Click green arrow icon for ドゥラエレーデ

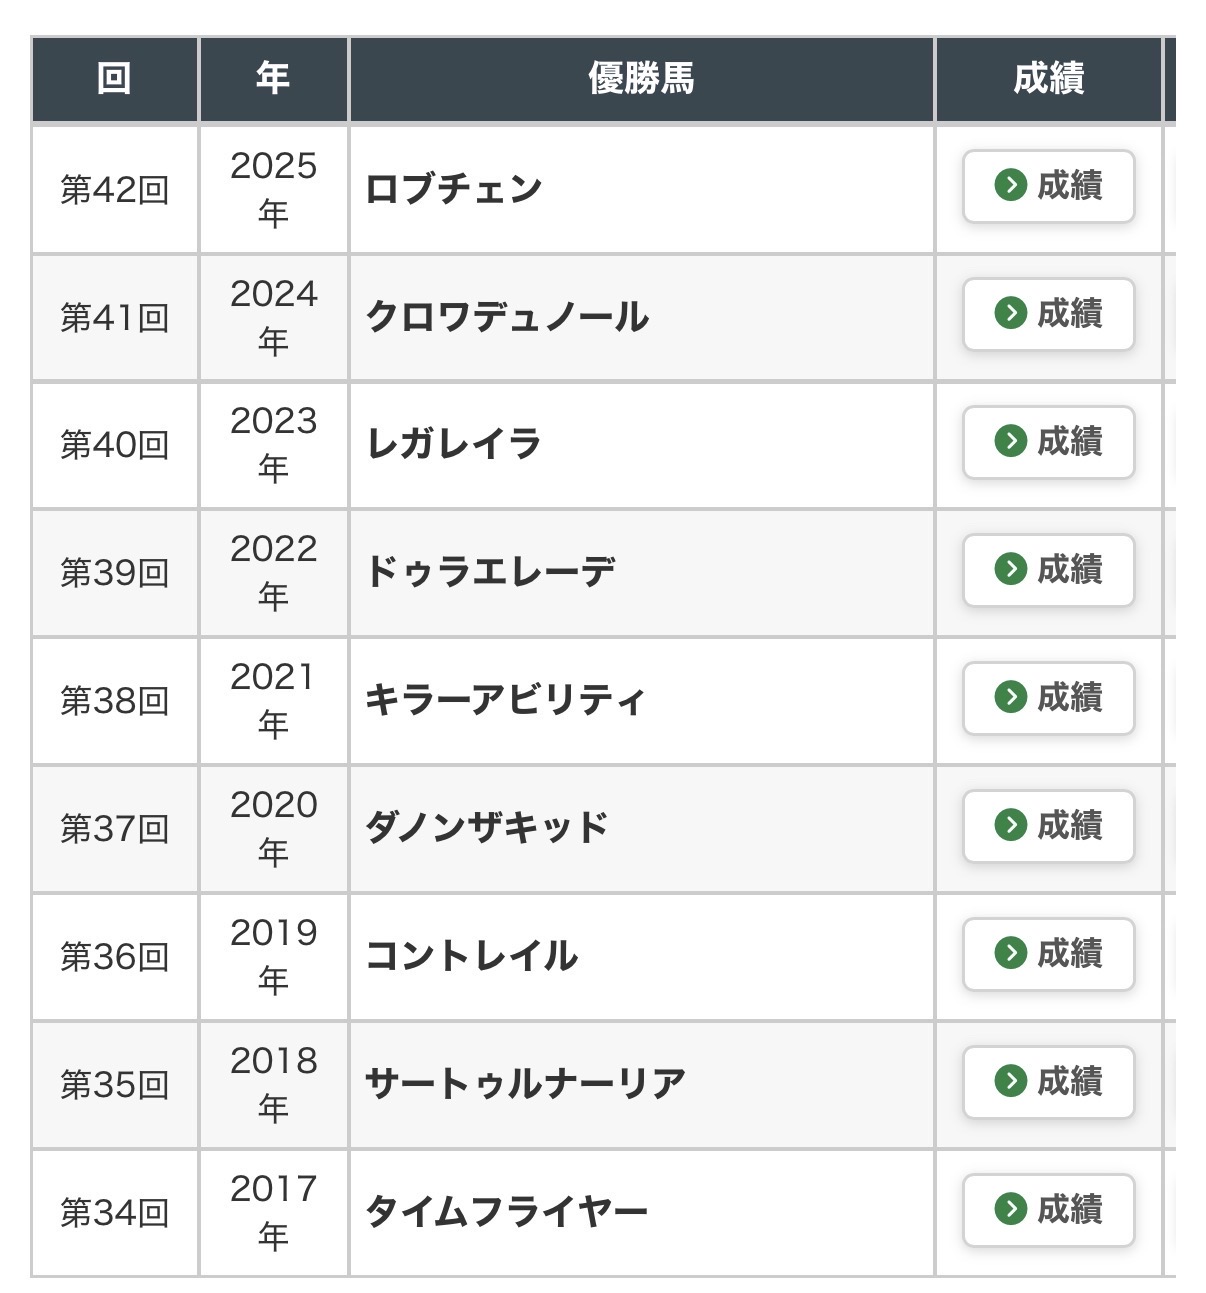coord(1010,569)
